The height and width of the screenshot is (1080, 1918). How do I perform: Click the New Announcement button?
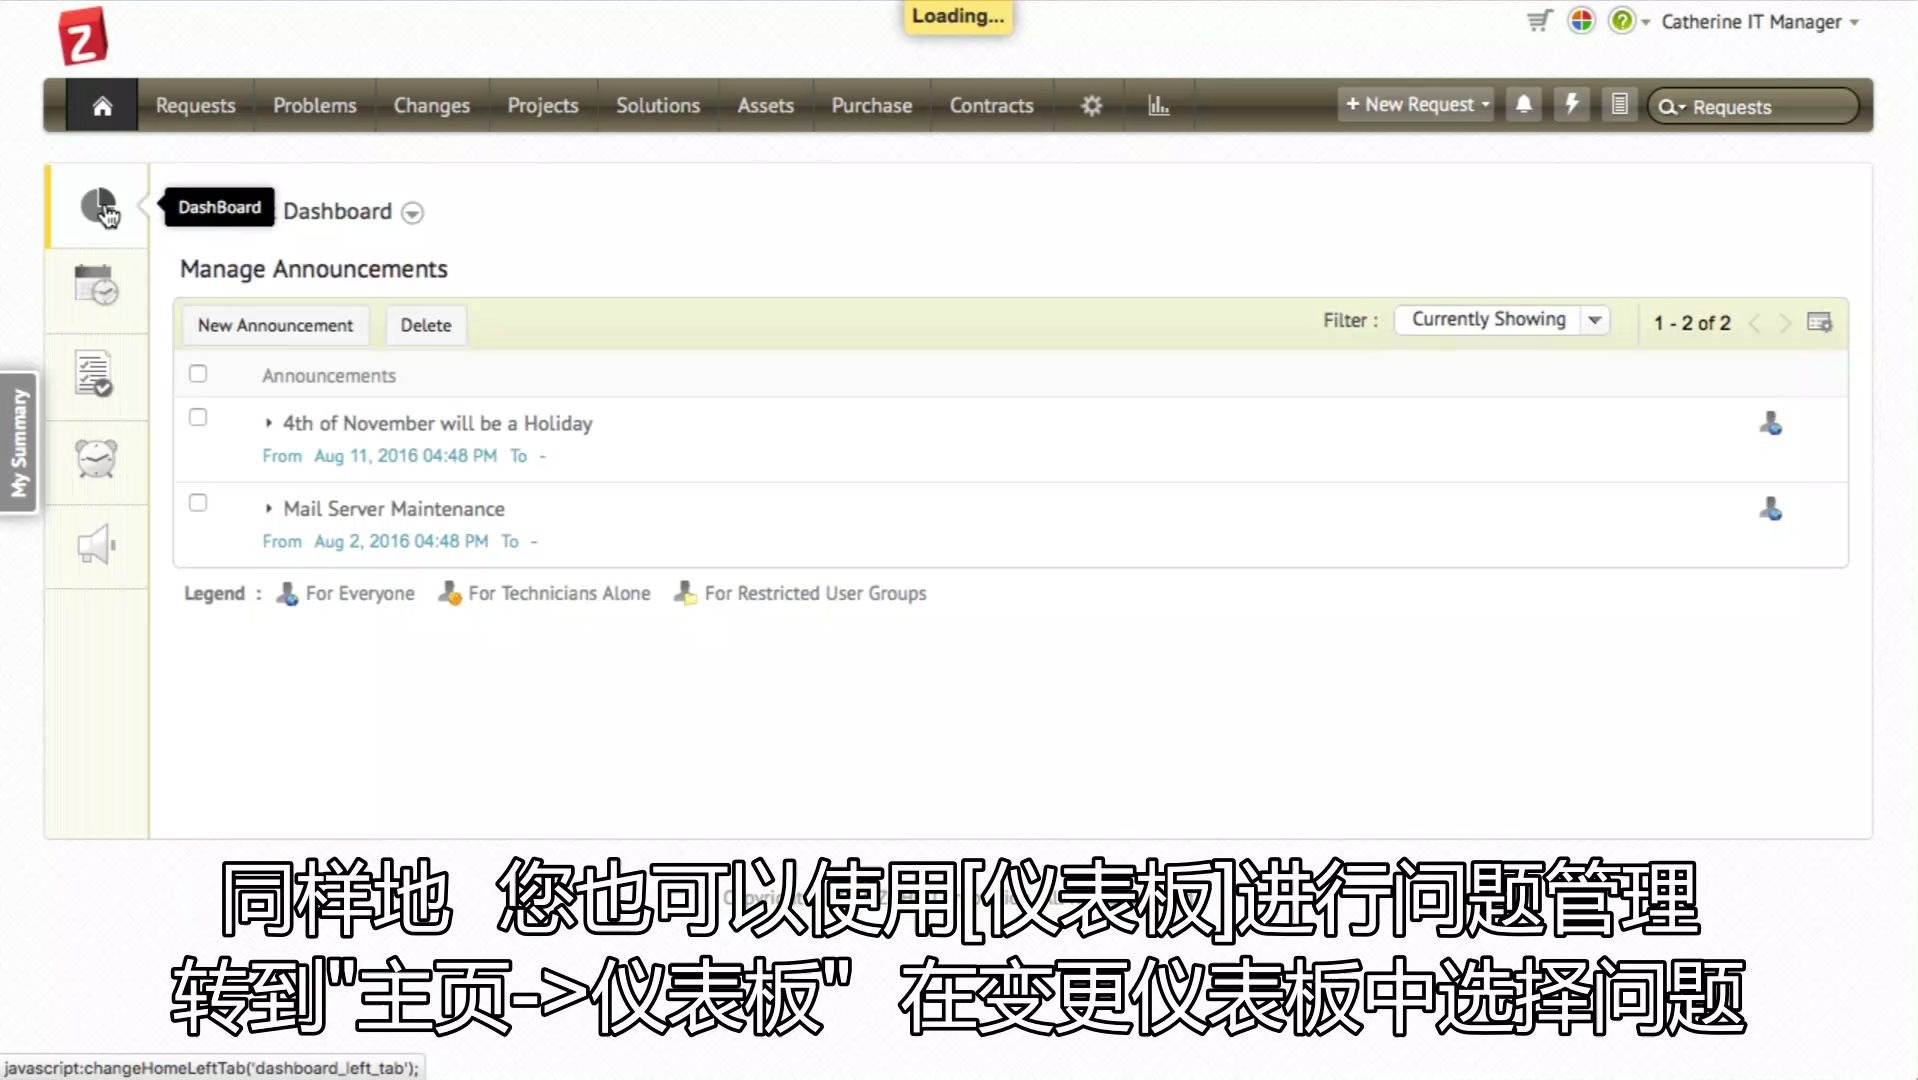click(274, 325)
